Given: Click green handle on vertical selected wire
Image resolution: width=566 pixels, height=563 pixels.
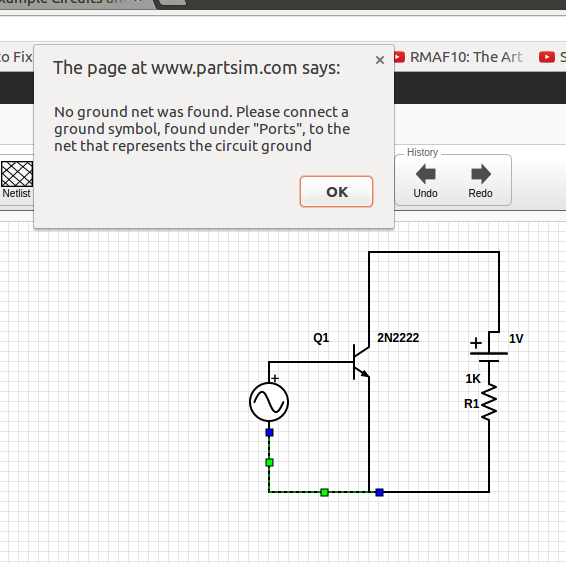Looking at the screenshot, I should coord(269,462).
